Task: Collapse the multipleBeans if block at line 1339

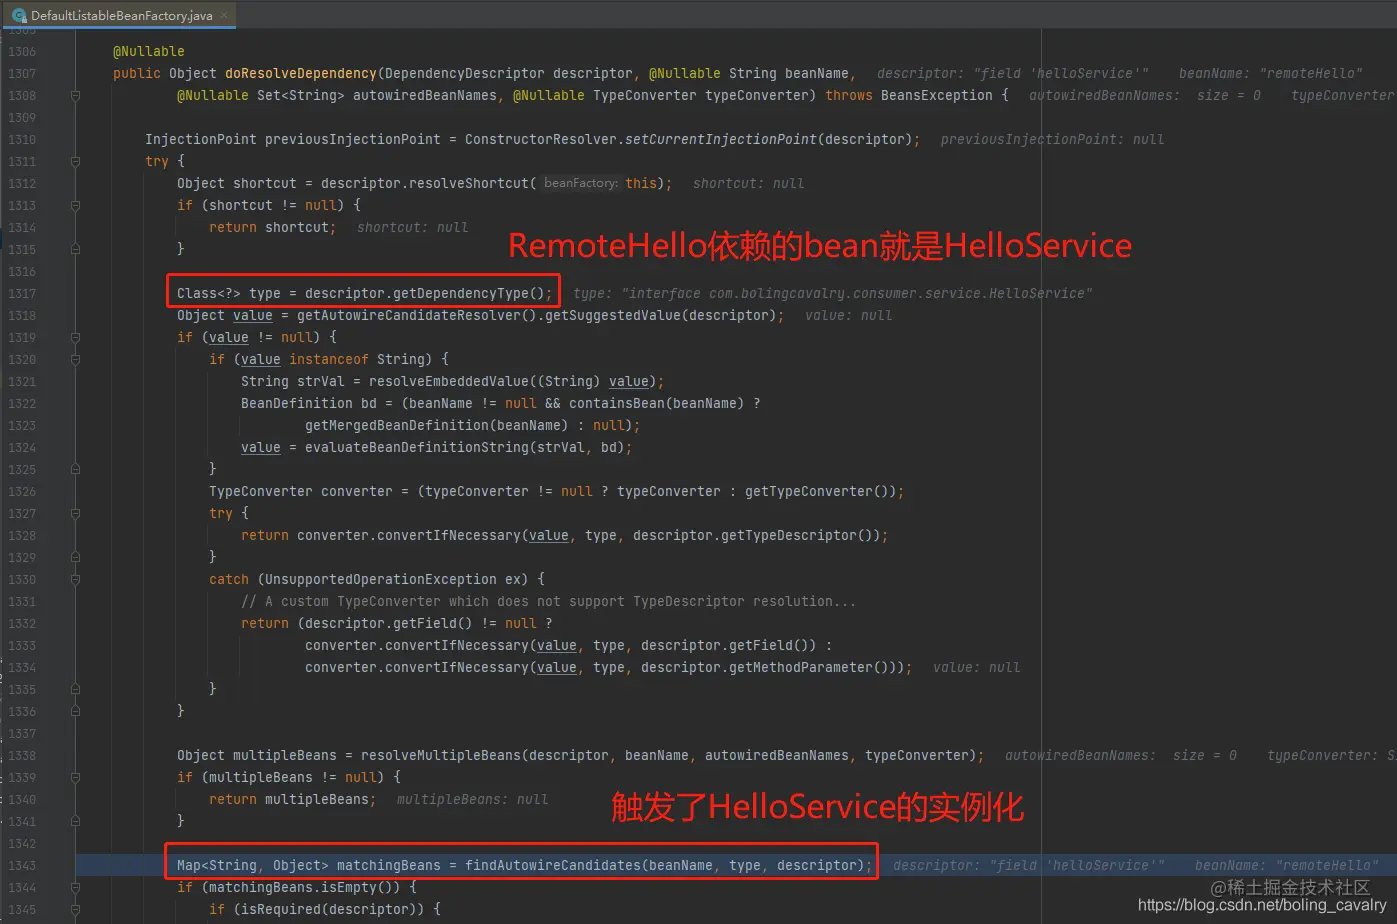Action: [x=75, y=778]
